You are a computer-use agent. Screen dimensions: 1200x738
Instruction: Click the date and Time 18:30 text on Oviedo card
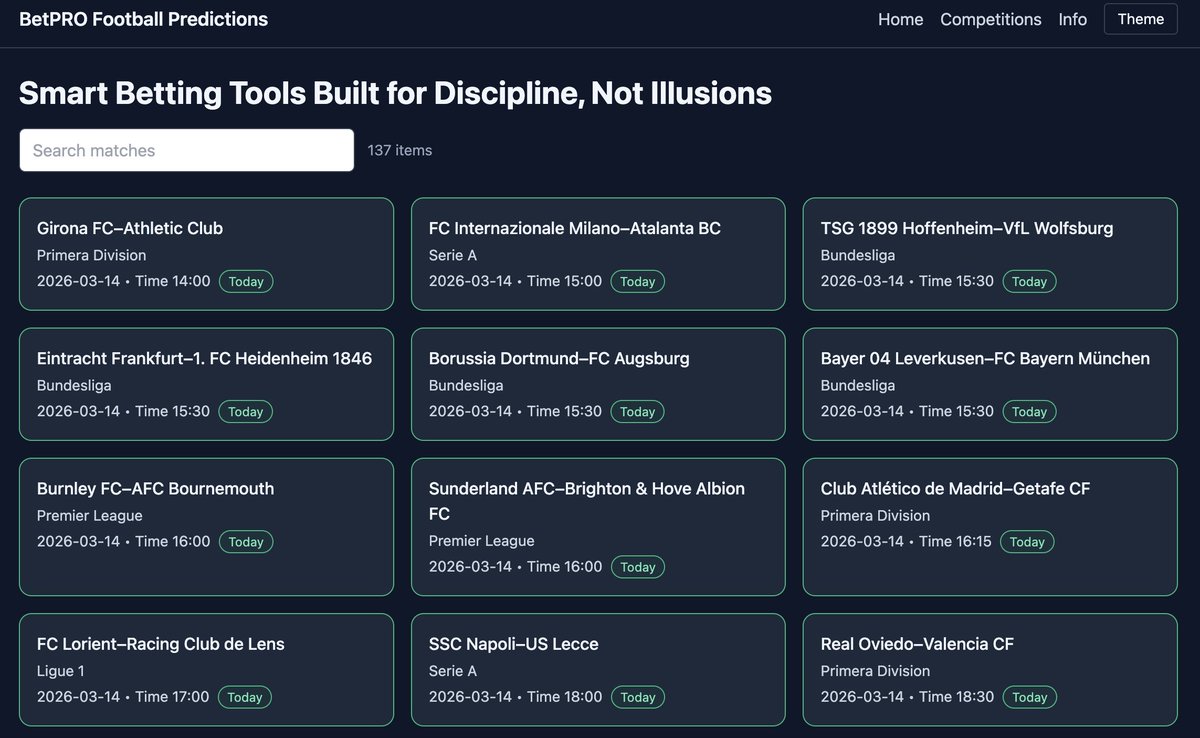908,696
